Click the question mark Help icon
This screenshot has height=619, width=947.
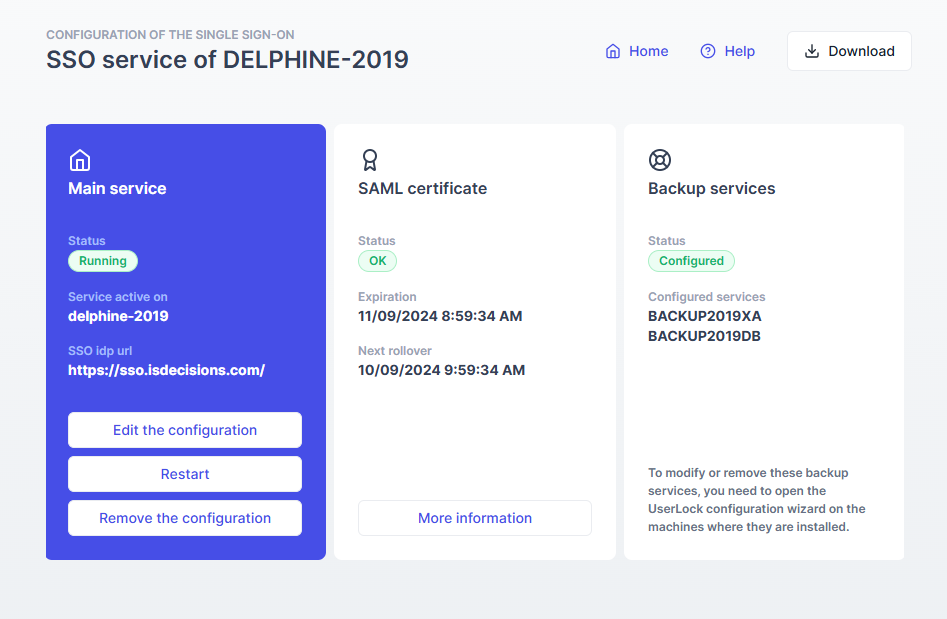708,51
